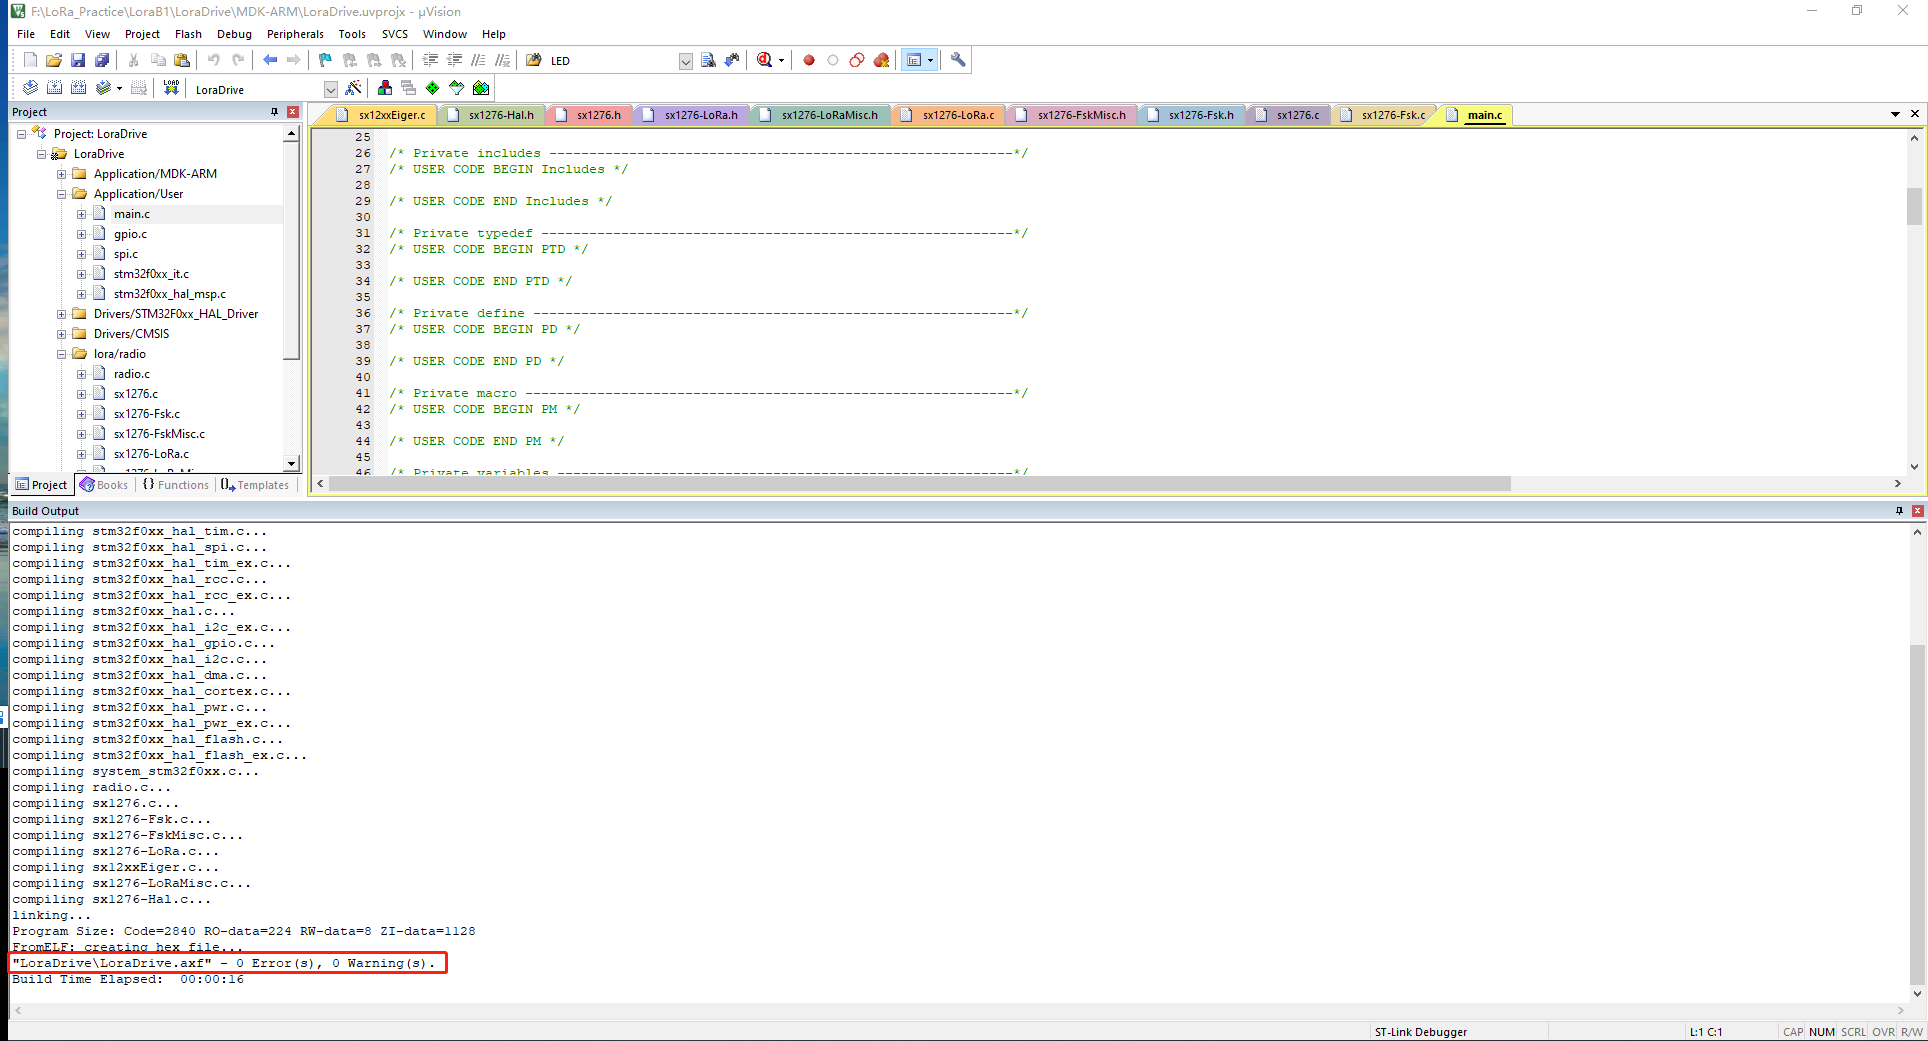The width and height of the screenshot is (1928, 1041).
Task: Show the editor tab list dropdown
Action: (1895, 114)
